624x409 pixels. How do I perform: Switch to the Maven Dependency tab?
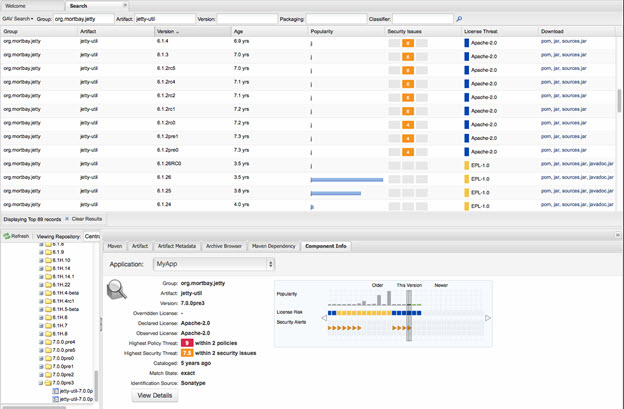tap(273, 245)
